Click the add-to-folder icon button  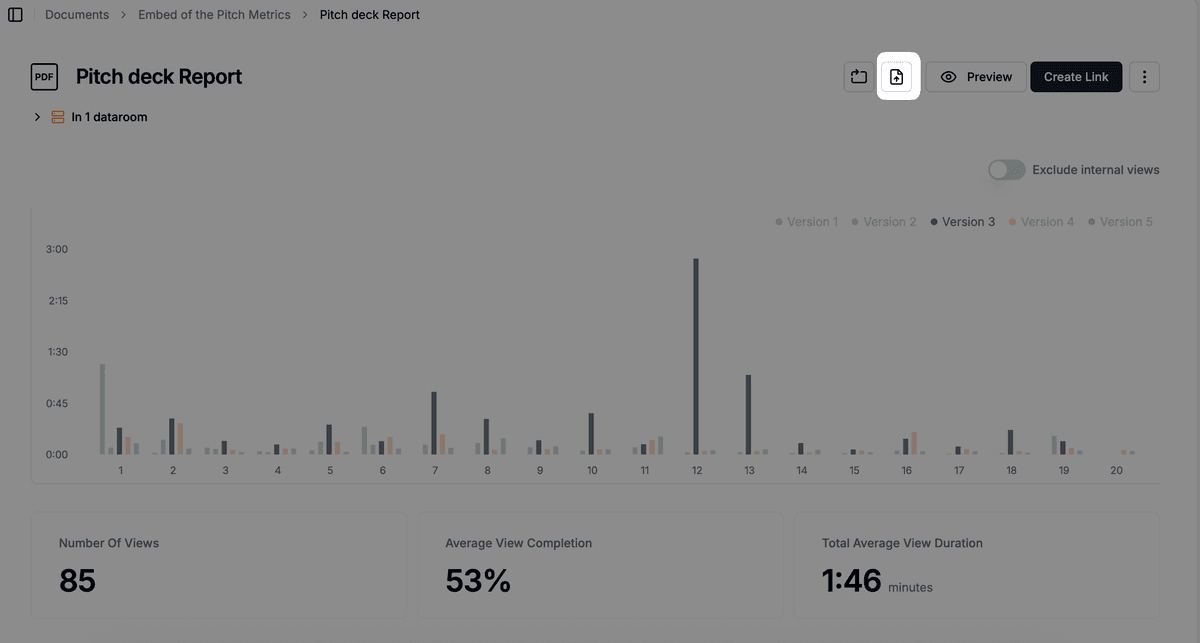point(859,77)
